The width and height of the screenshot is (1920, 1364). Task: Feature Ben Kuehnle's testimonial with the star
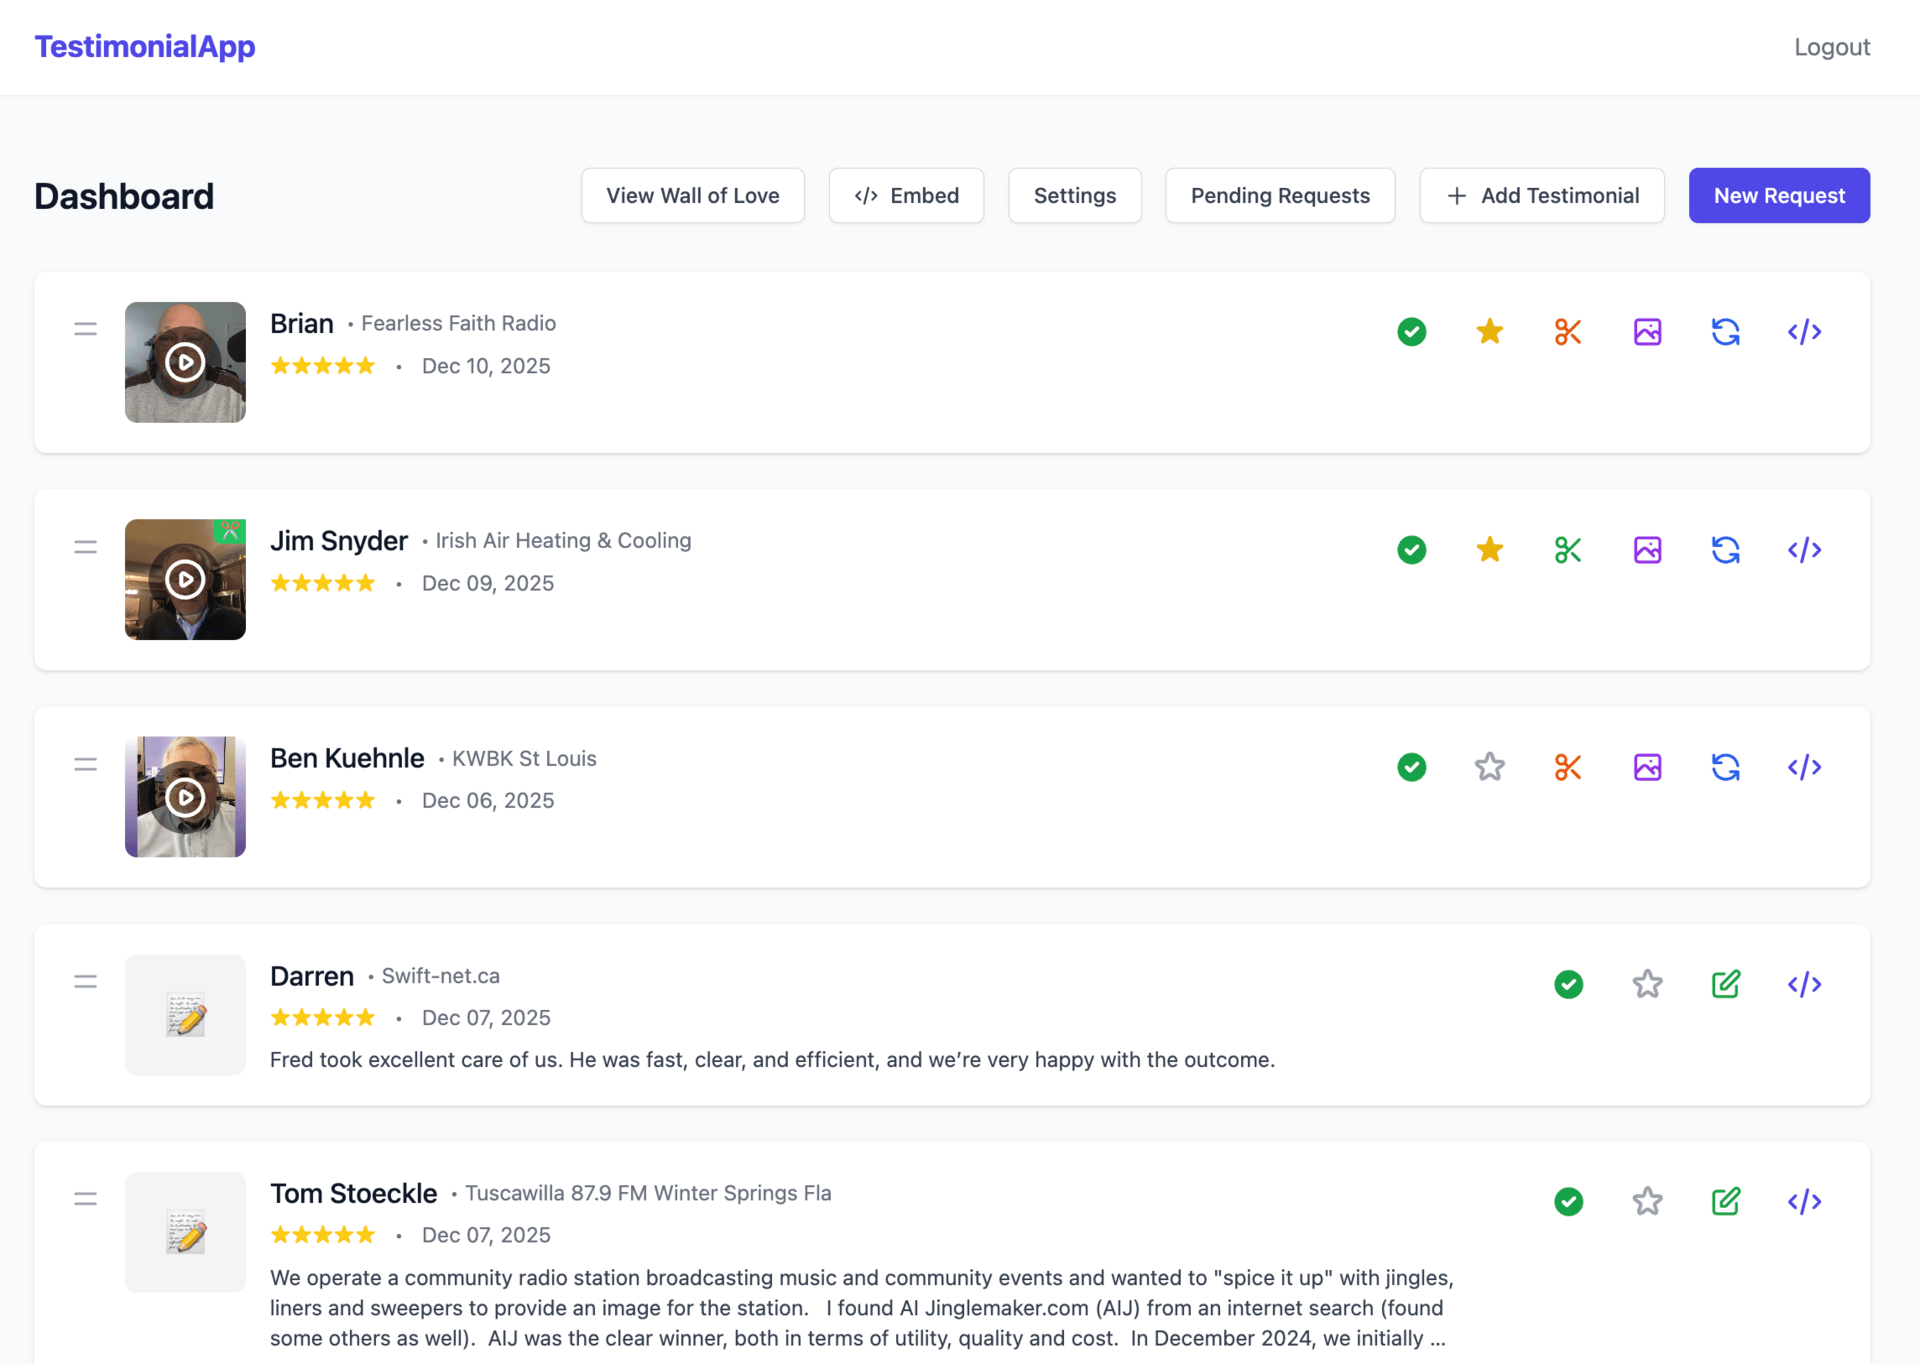tap(1489, 767)
